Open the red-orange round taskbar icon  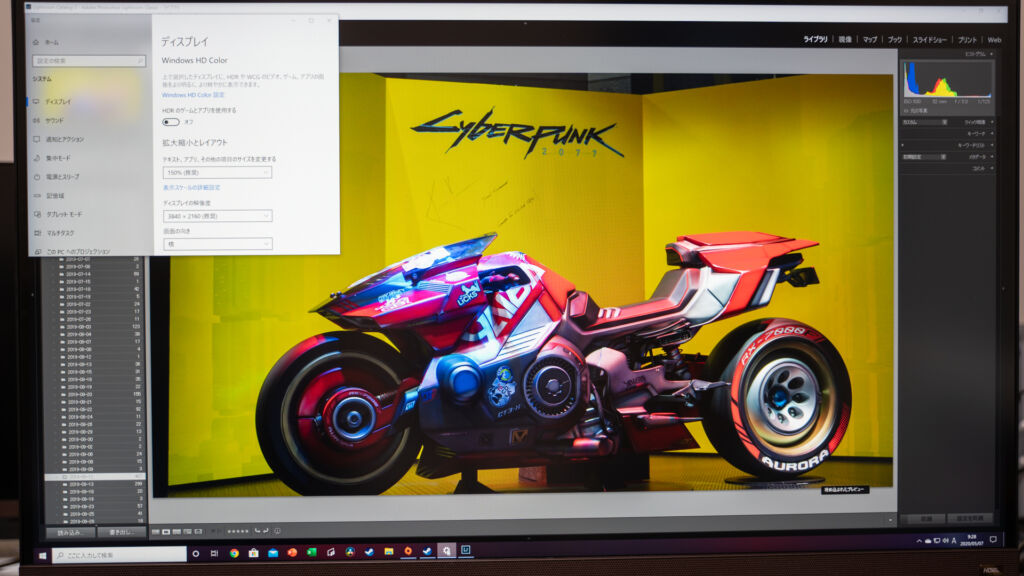click(x=292, y=553)
